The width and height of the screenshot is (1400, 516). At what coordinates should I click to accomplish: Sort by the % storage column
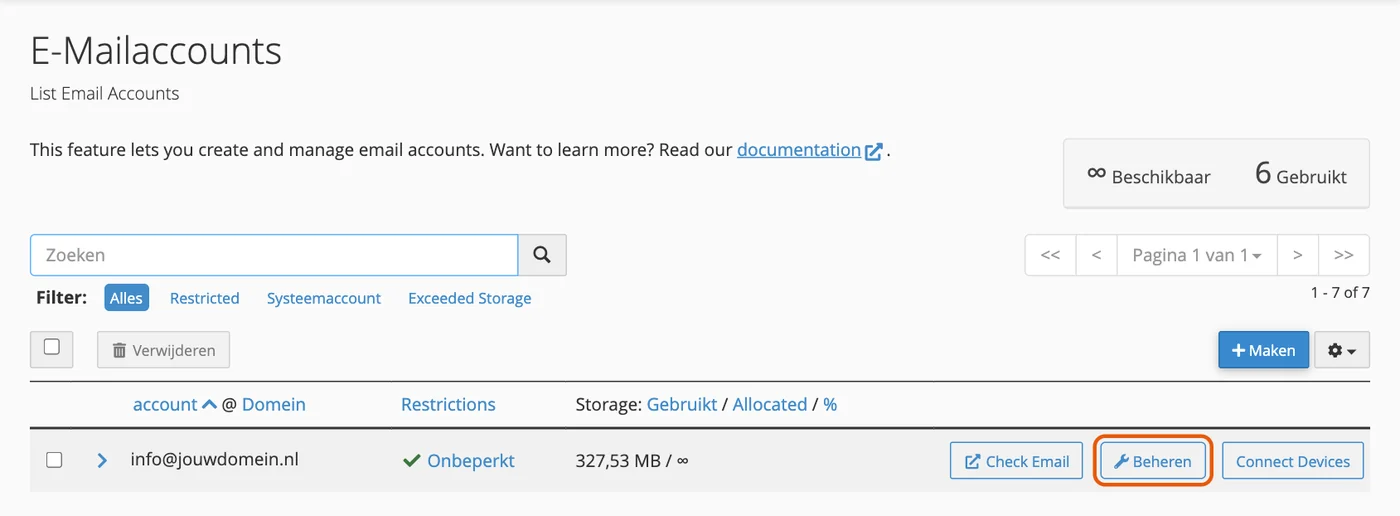[830, 404]
